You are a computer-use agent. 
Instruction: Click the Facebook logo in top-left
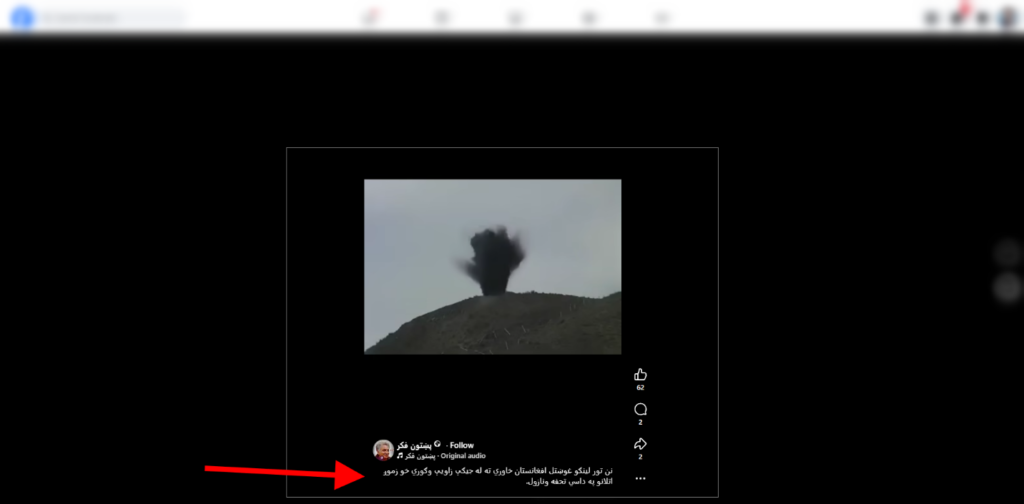22,18
